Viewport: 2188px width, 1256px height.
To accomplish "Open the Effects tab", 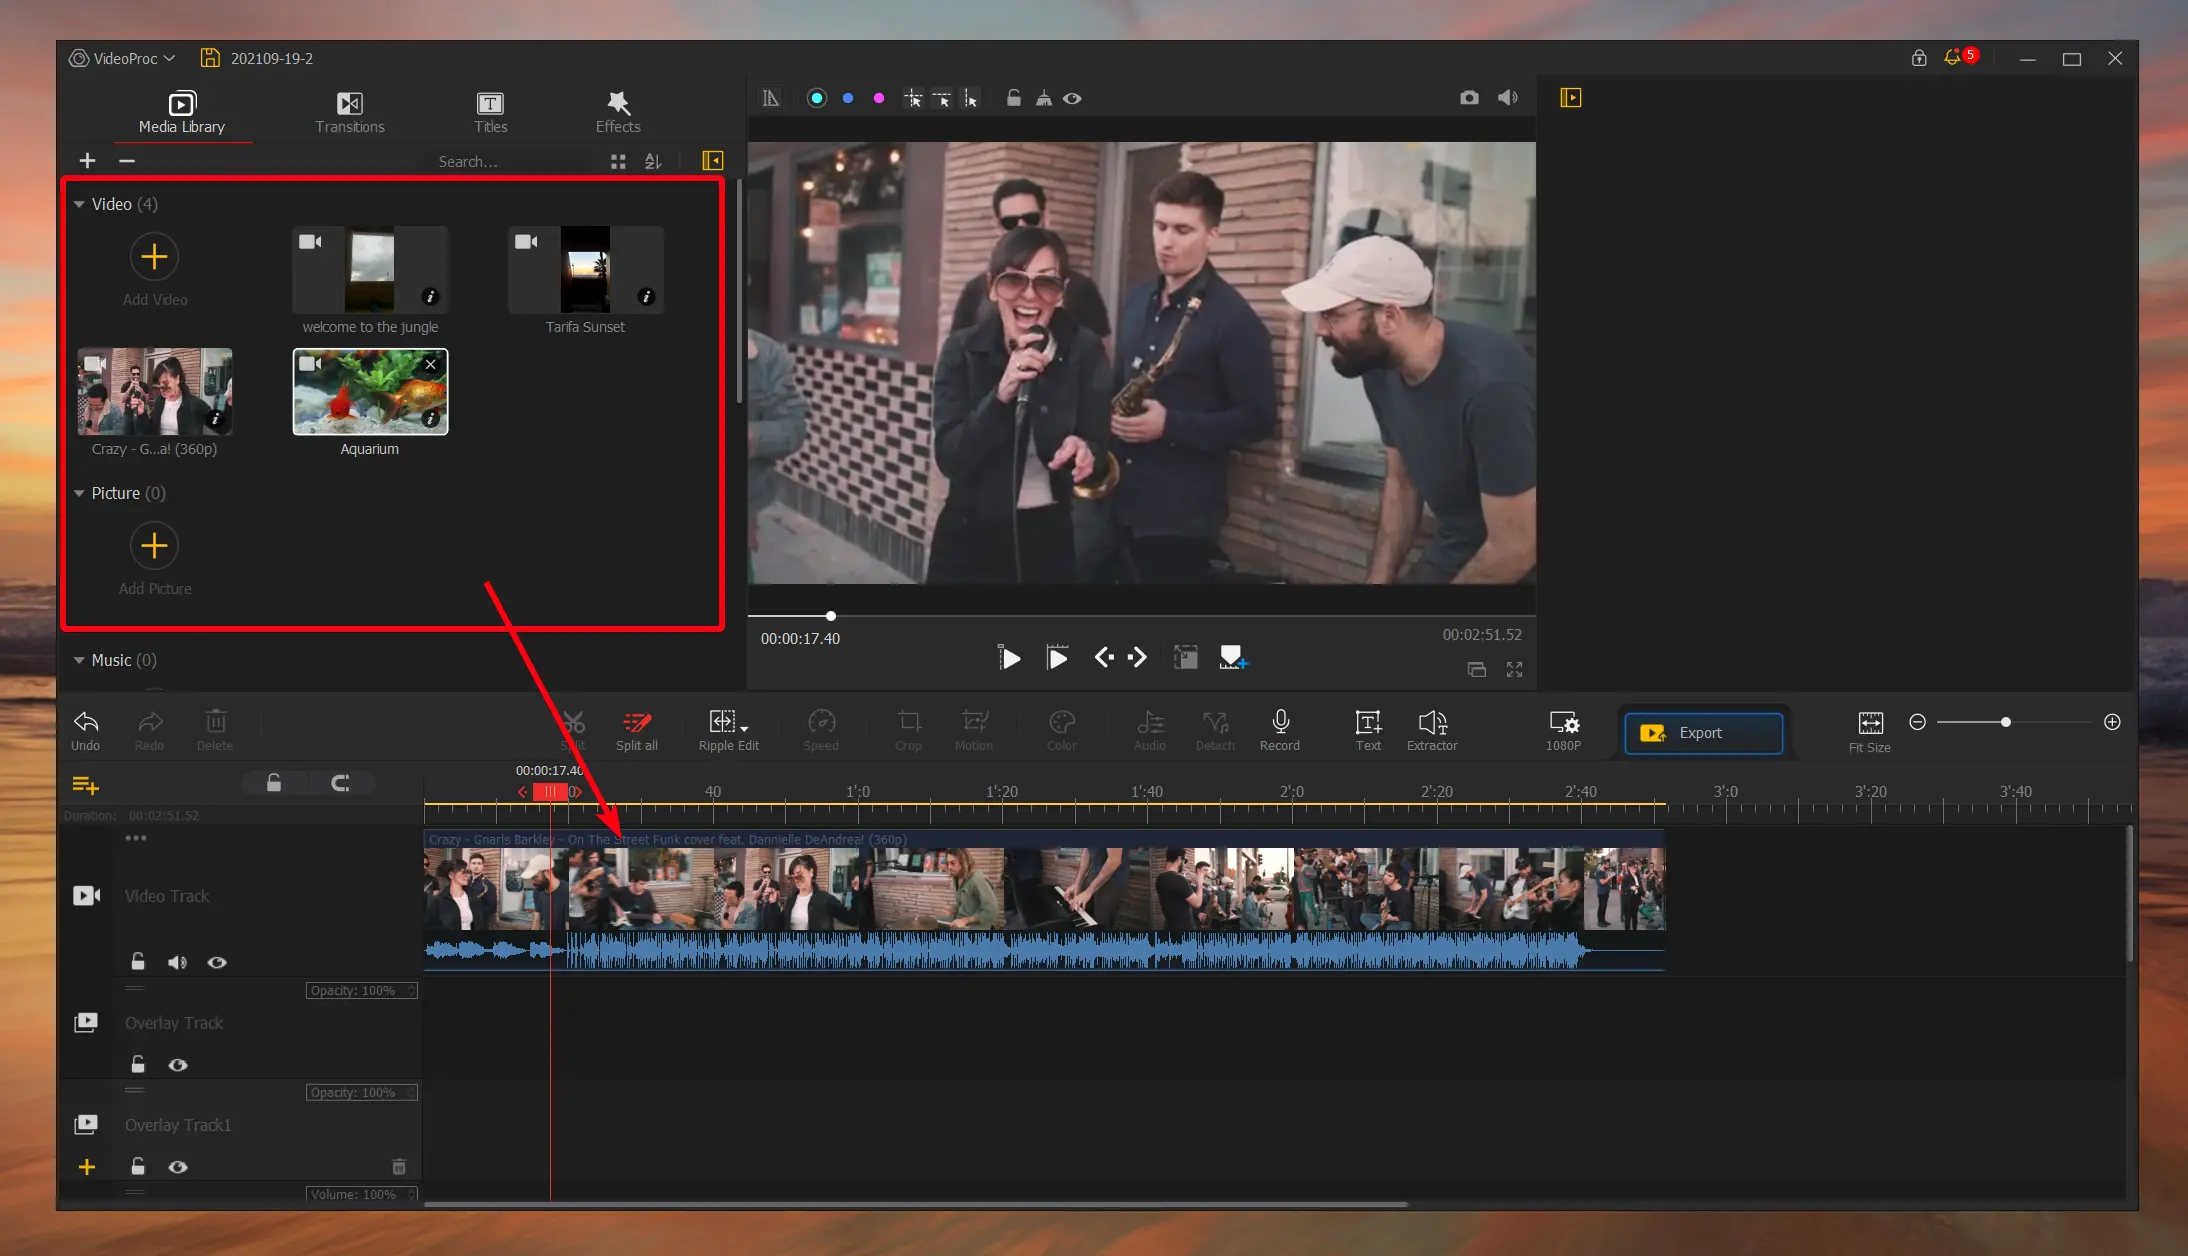I will click(616, 110).
